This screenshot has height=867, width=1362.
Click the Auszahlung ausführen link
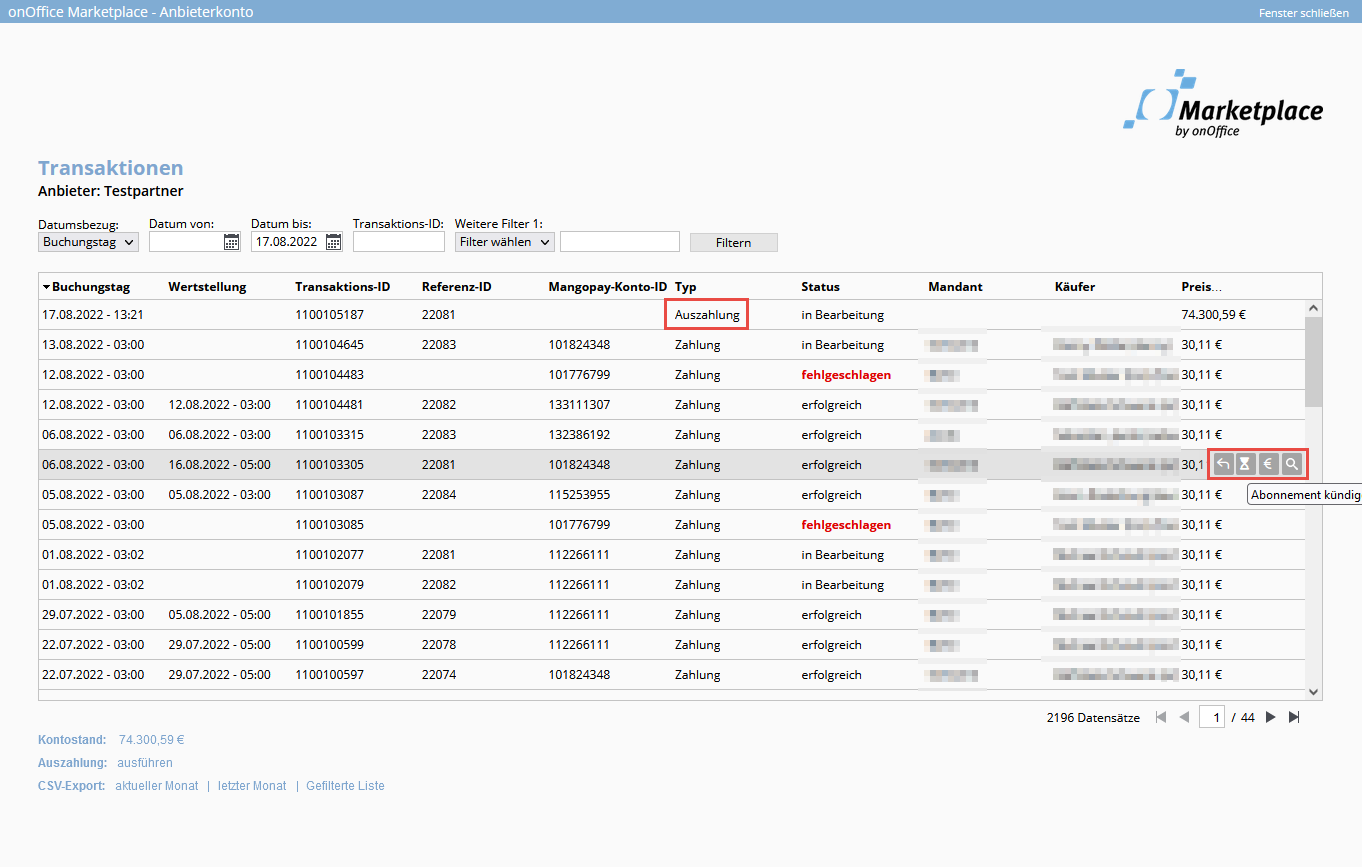point(145,763)
